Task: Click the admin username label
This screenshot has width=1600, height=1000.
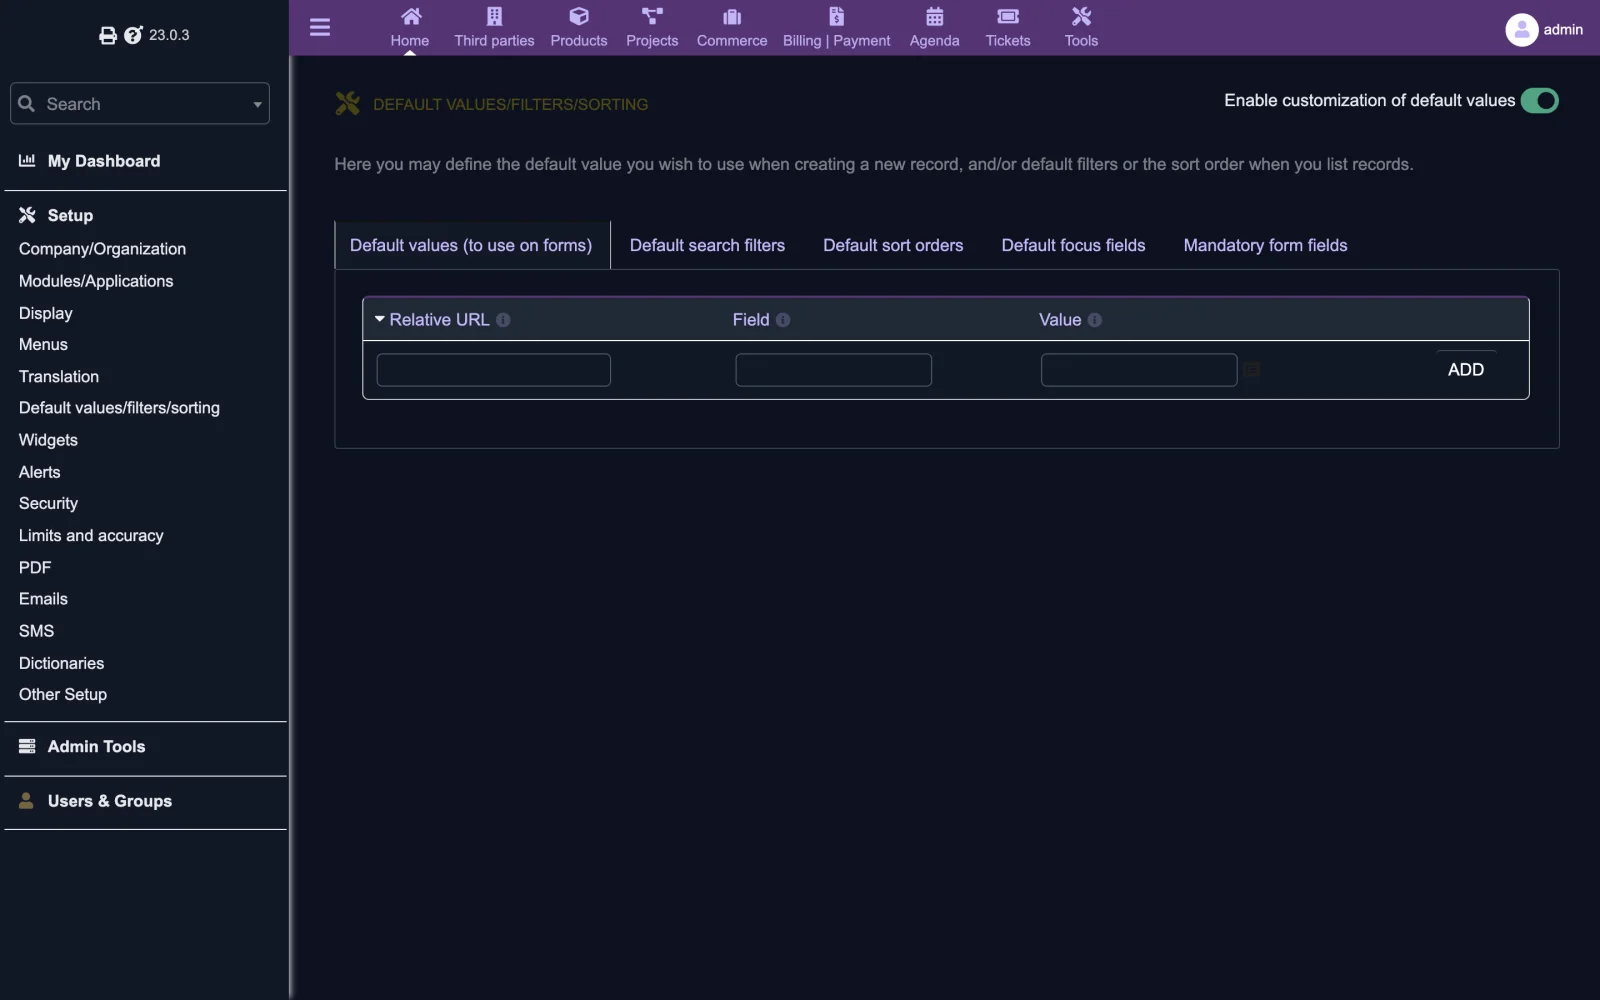Action: coord(1563,30)
